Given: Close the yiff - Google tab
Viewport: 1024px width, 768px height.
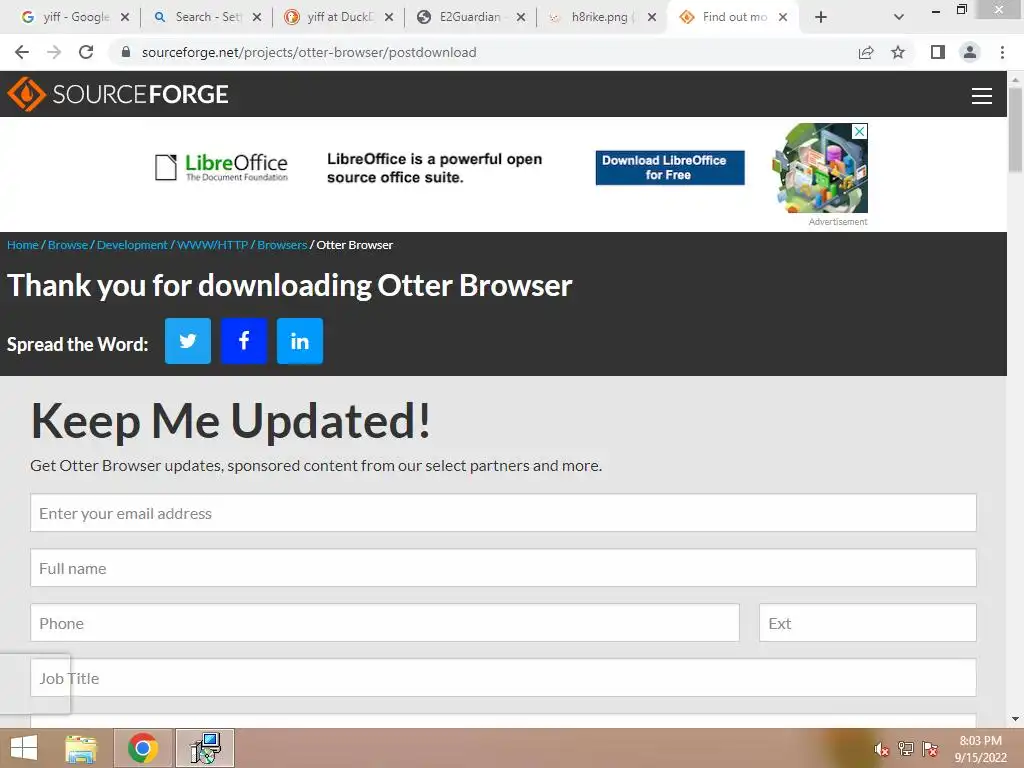Looking at the screenshot, I should coord(125,17).
